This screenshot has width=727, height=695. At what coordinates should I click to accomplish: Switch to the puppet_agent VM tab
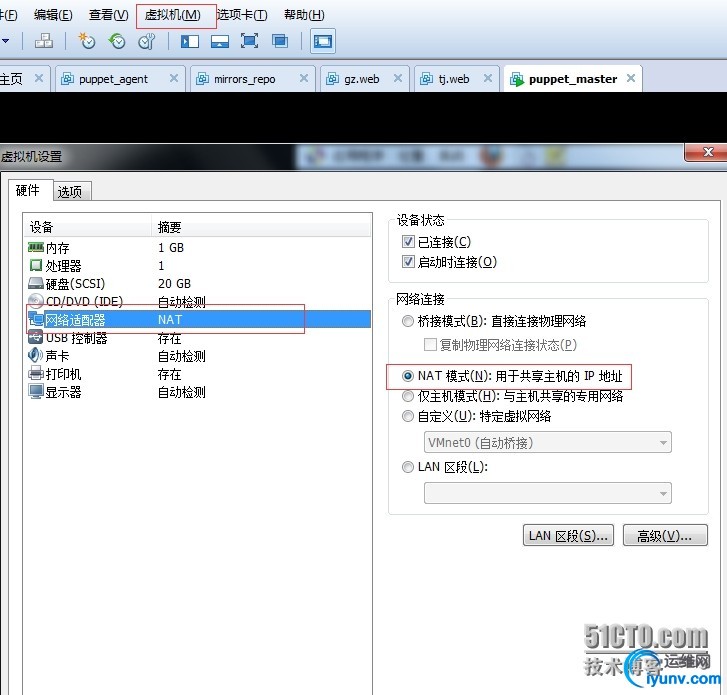pyautogui.click(x=120, y=79)
